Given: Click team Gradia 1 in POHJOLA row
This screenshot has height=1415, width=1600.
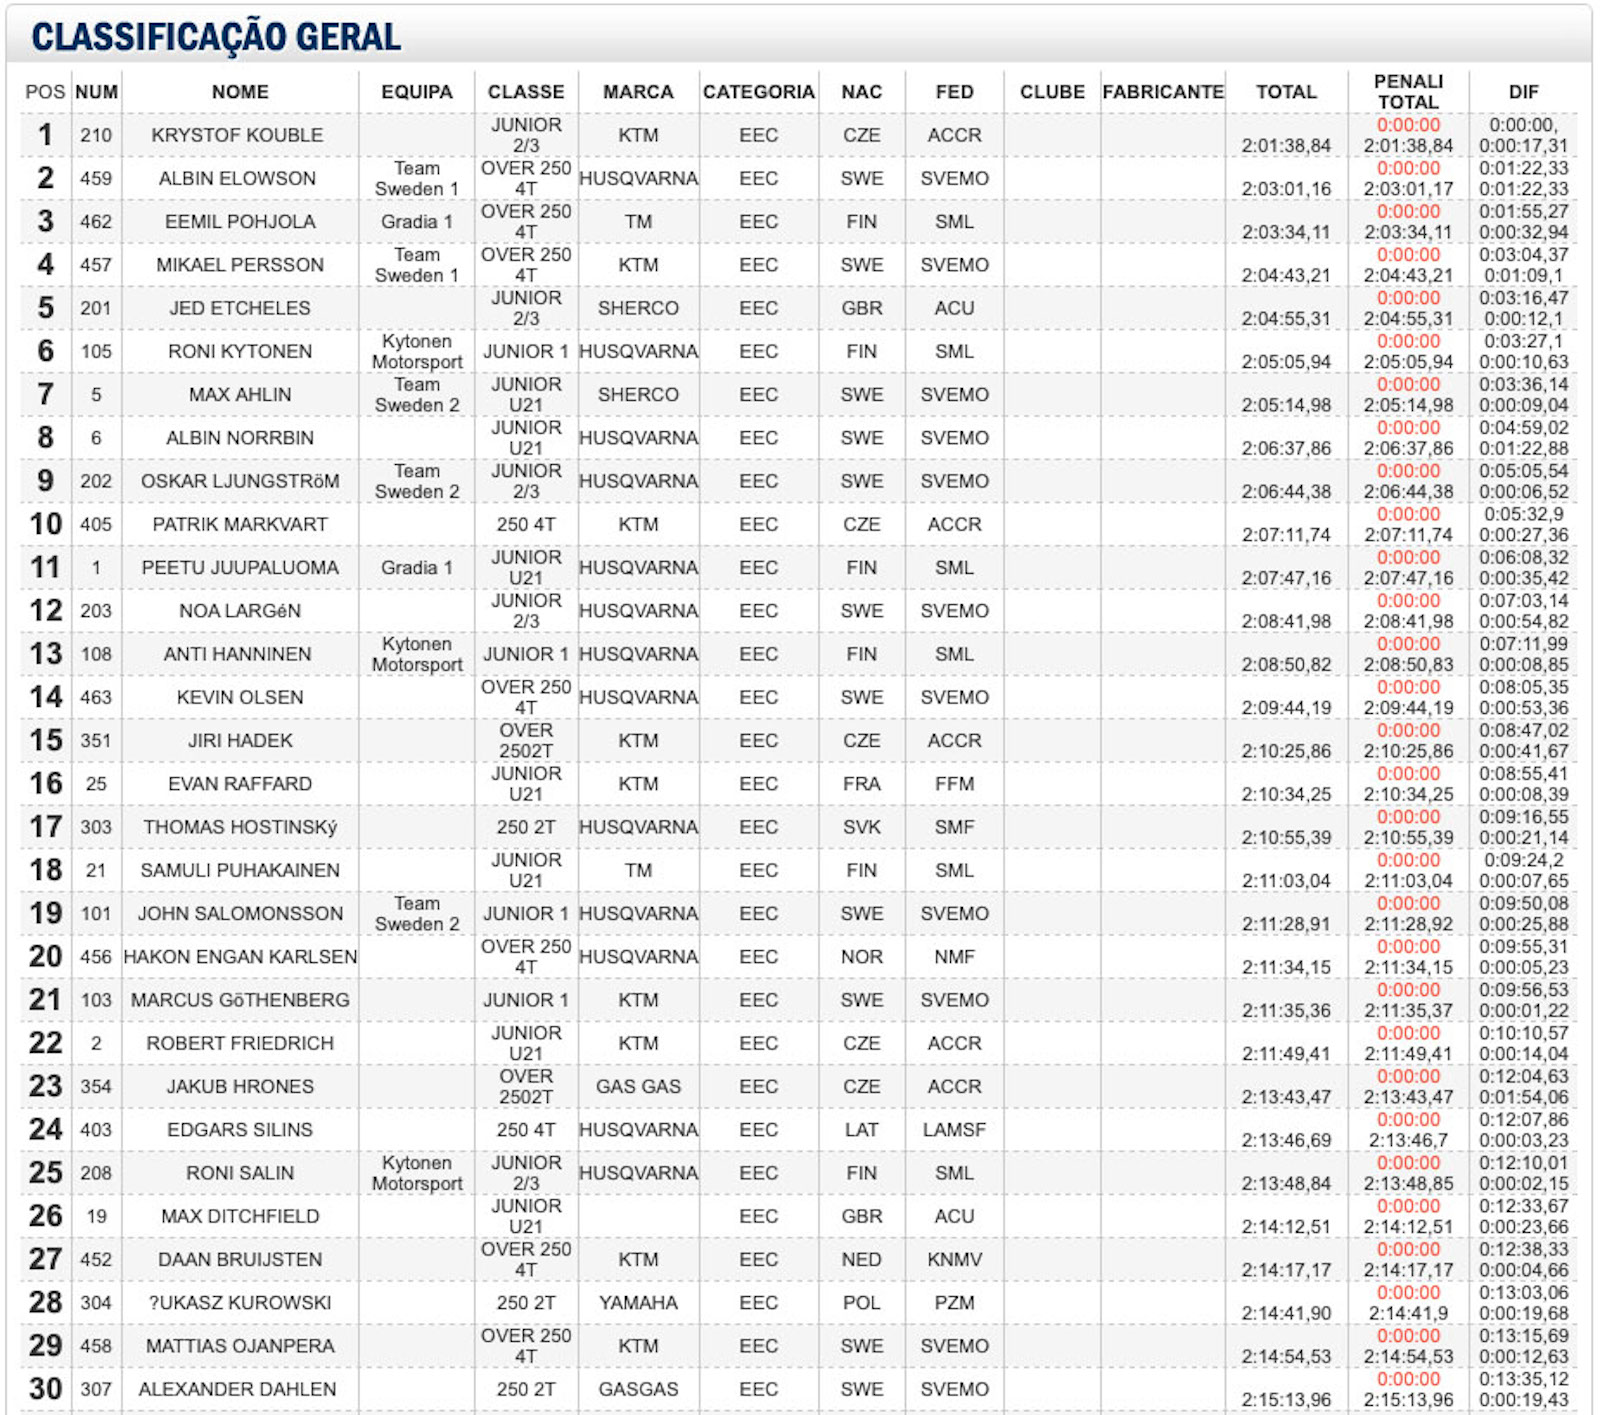Looking at the screenshot, I should [x=417, y=222].
